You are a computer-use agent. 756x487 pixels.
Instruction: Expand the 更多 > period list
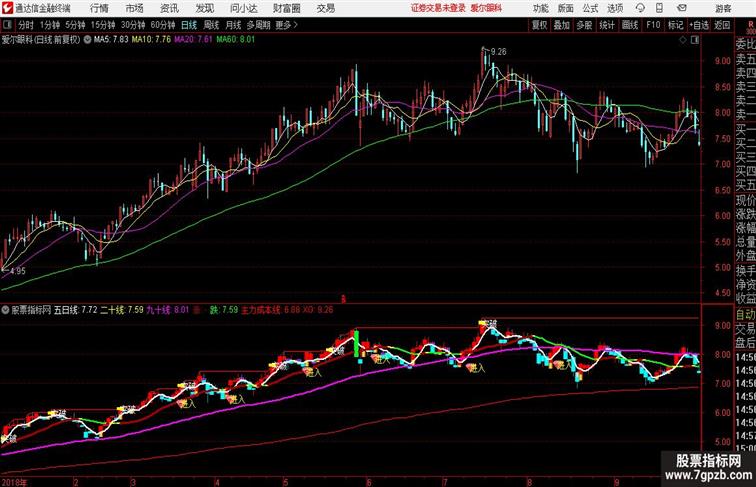(x=286, y=25)
